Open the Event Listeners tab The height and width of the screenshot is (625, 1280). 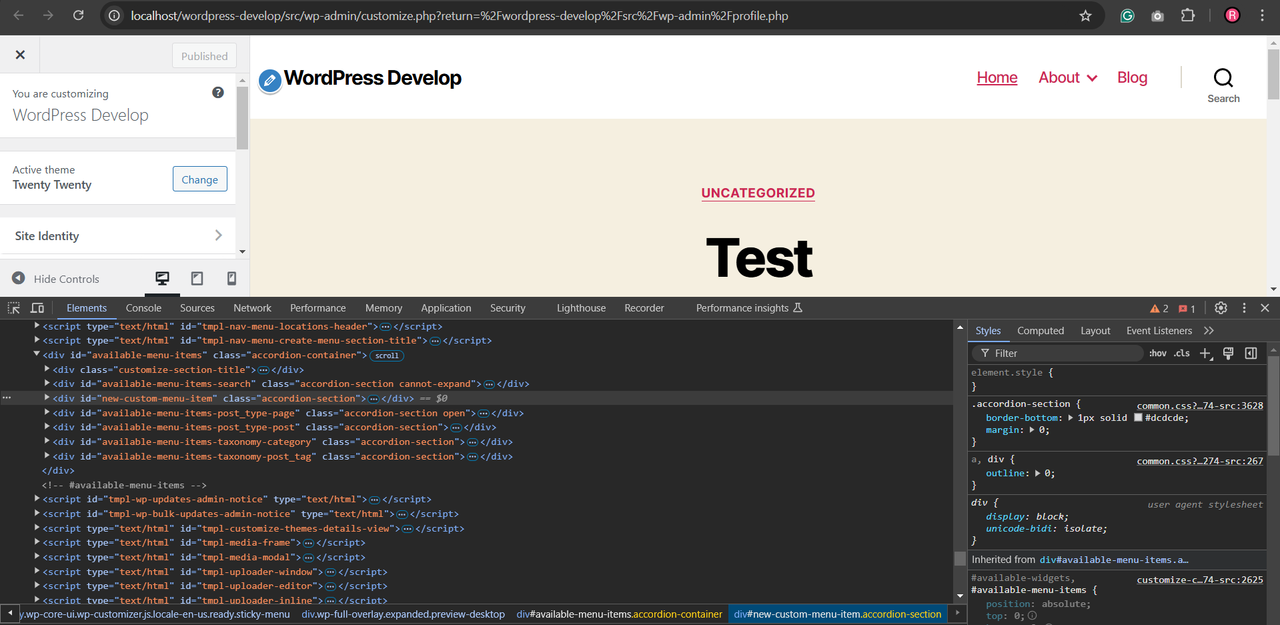tap(1159, 331)
